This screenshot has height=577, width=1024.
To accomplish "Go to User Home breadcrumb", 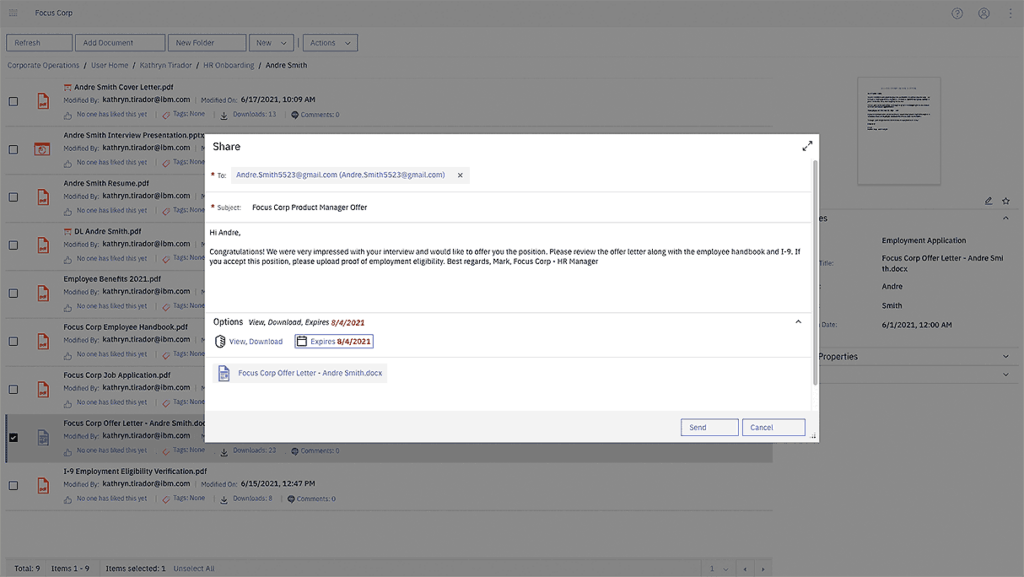I will click(110, 65).
